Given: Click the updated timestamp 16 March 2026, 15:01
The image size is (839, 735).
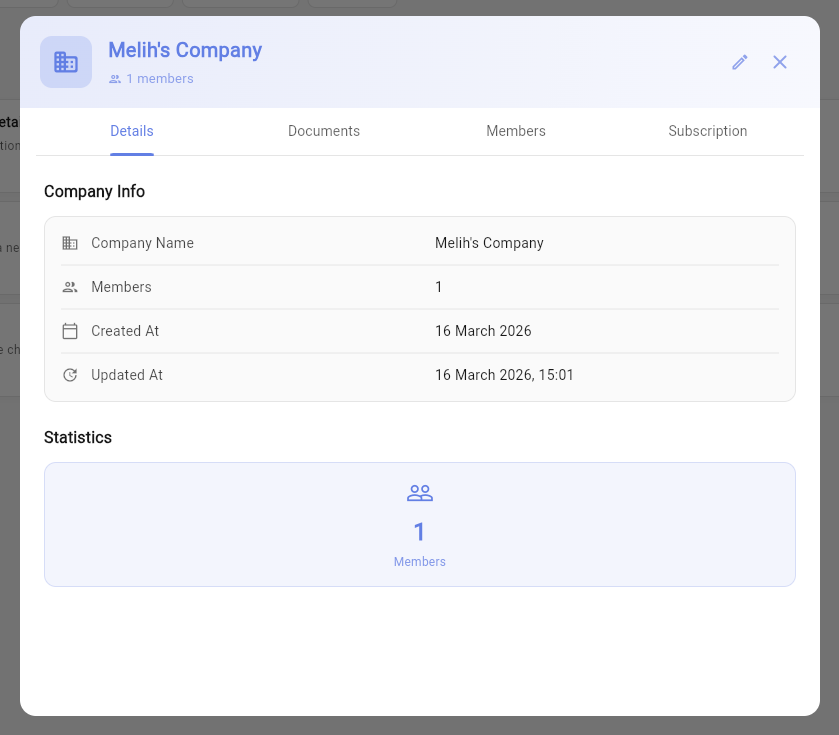Looking at the screenshot, I should point(504,375).
